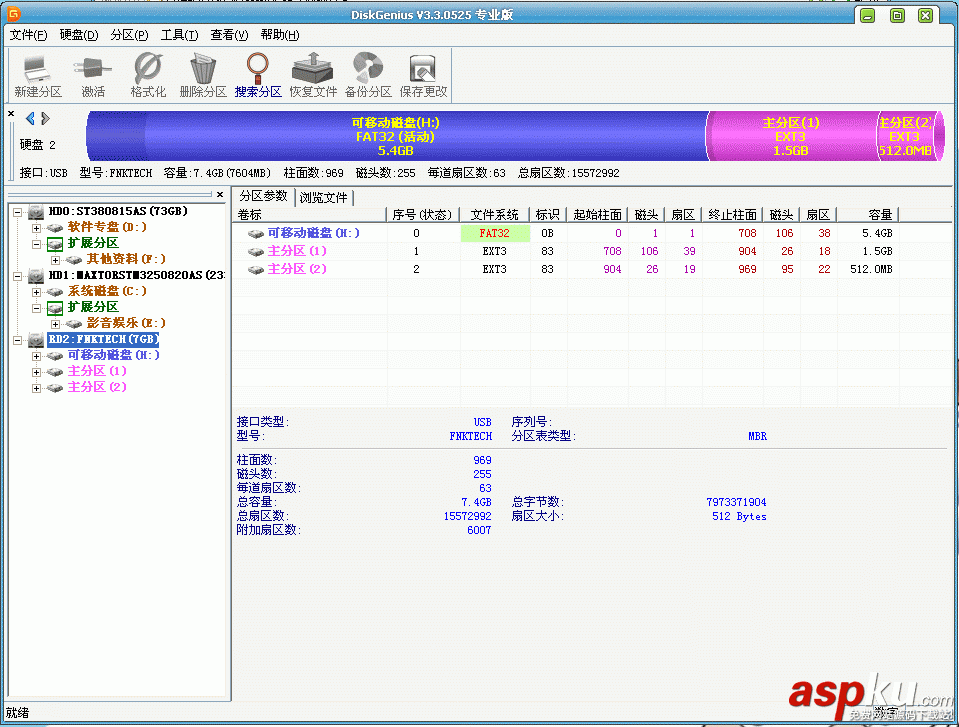Screen dimensions: 959x727
Task: Click the 恢复文件 toolbar icon
Action: click(x=313, y=75)
